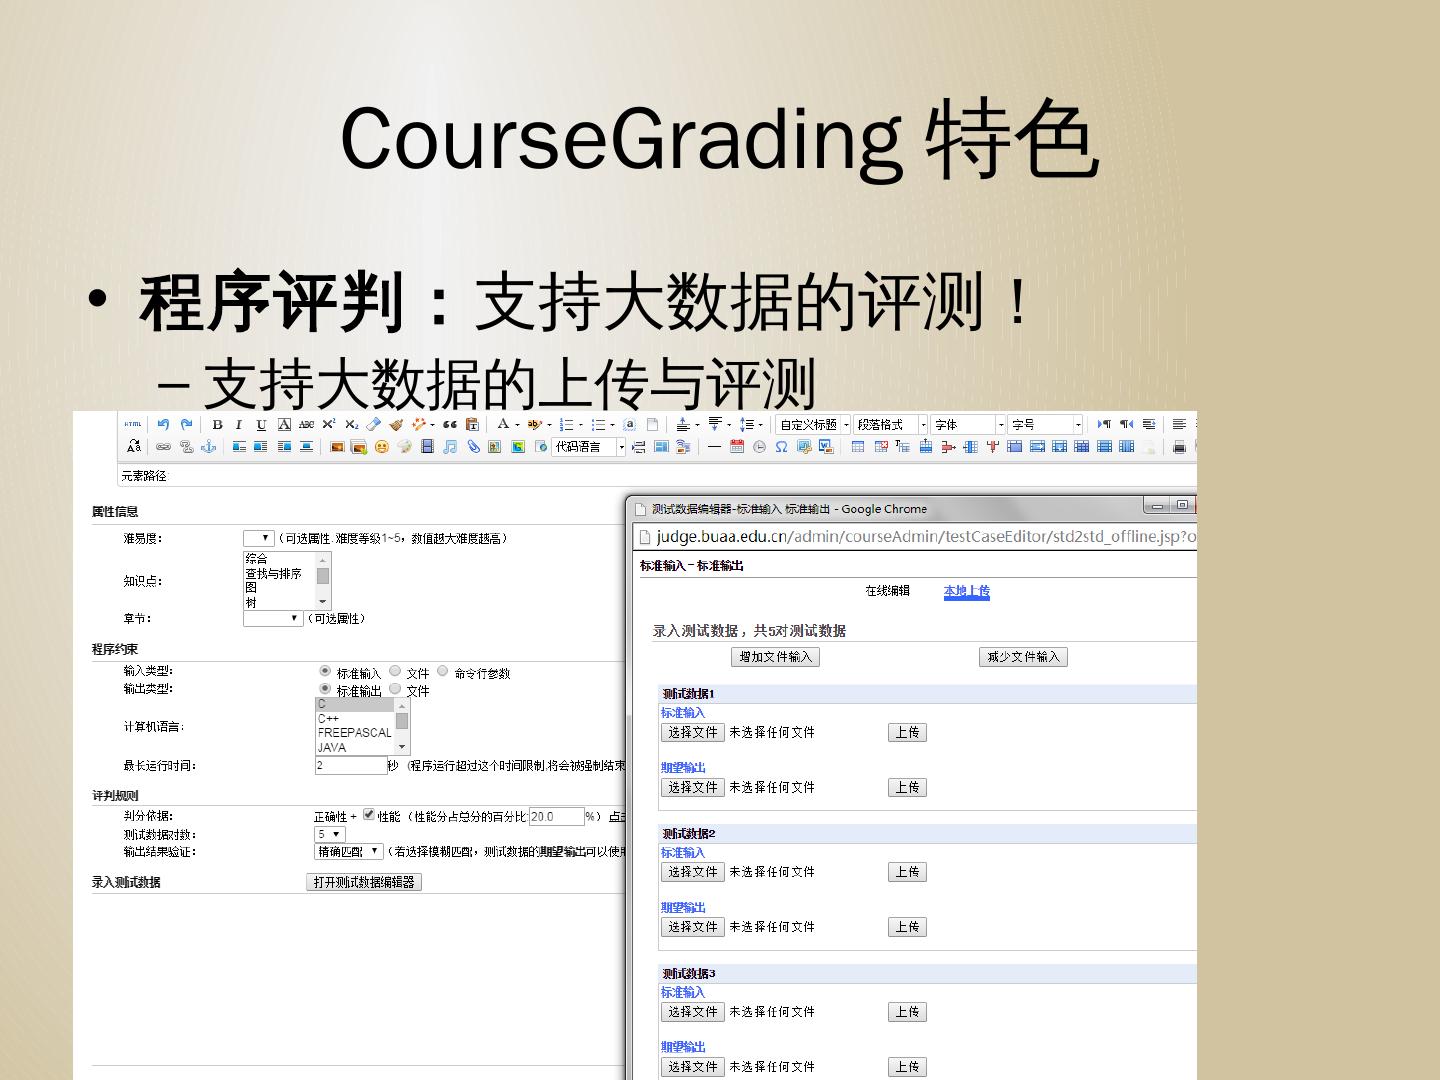Screen dimensions: 1440x1080
Task: Click the 最长运行时间 input field
Action: (350, 766)
